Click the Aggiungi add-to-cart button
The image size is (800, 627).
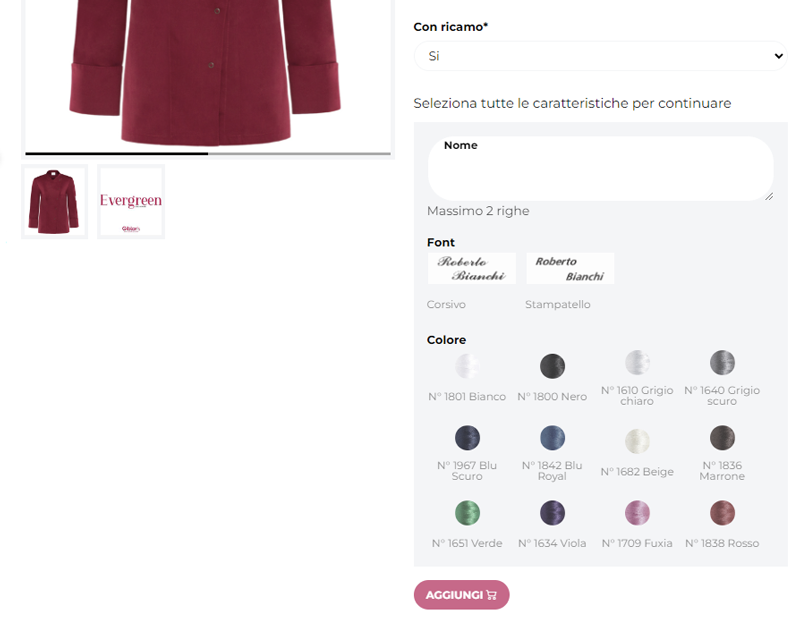pos(461,595)
